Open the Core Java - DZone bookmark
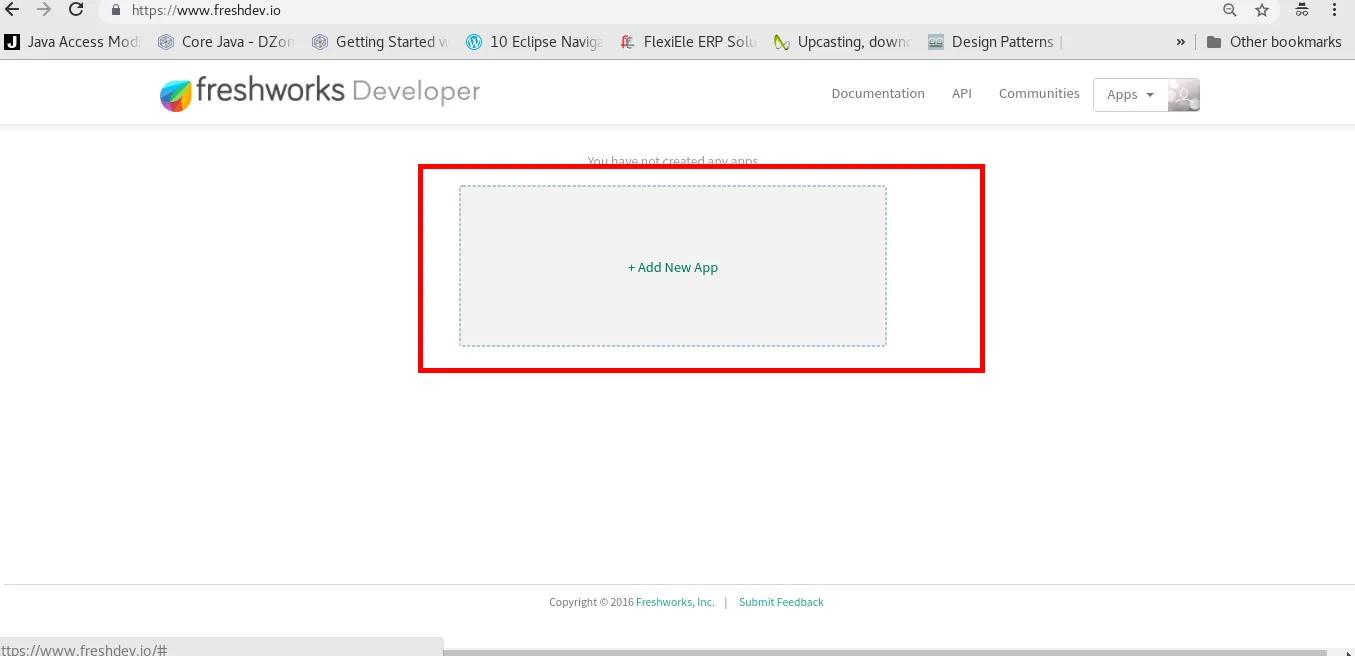This screenshot has height=656, width=1355. pos(226,42)
